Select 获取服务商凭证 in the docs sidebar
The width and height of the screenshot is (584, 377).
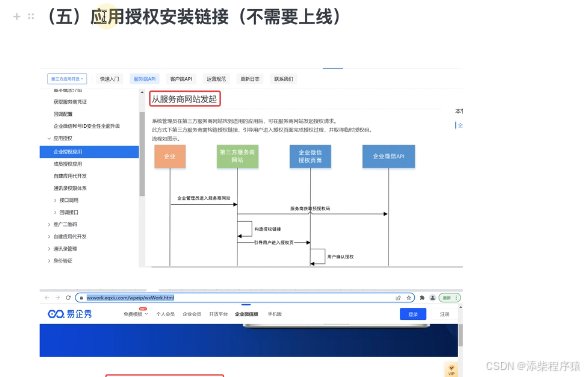[70, 102]
